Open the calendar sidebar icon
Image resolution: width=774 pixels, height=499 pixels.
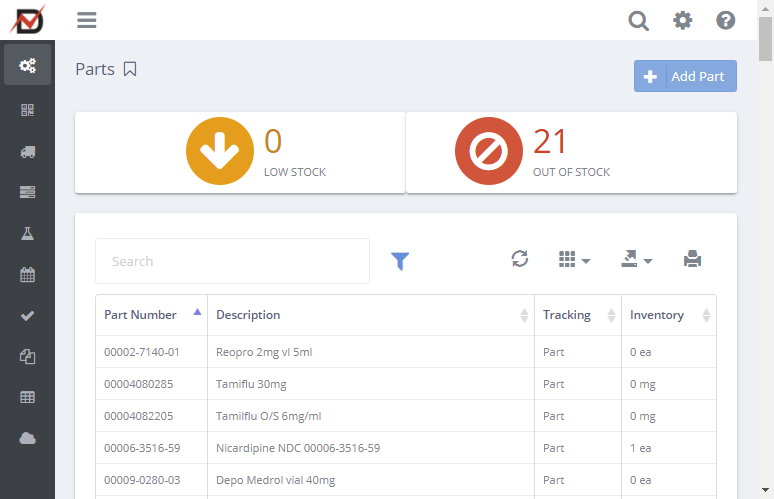(28, 274)
